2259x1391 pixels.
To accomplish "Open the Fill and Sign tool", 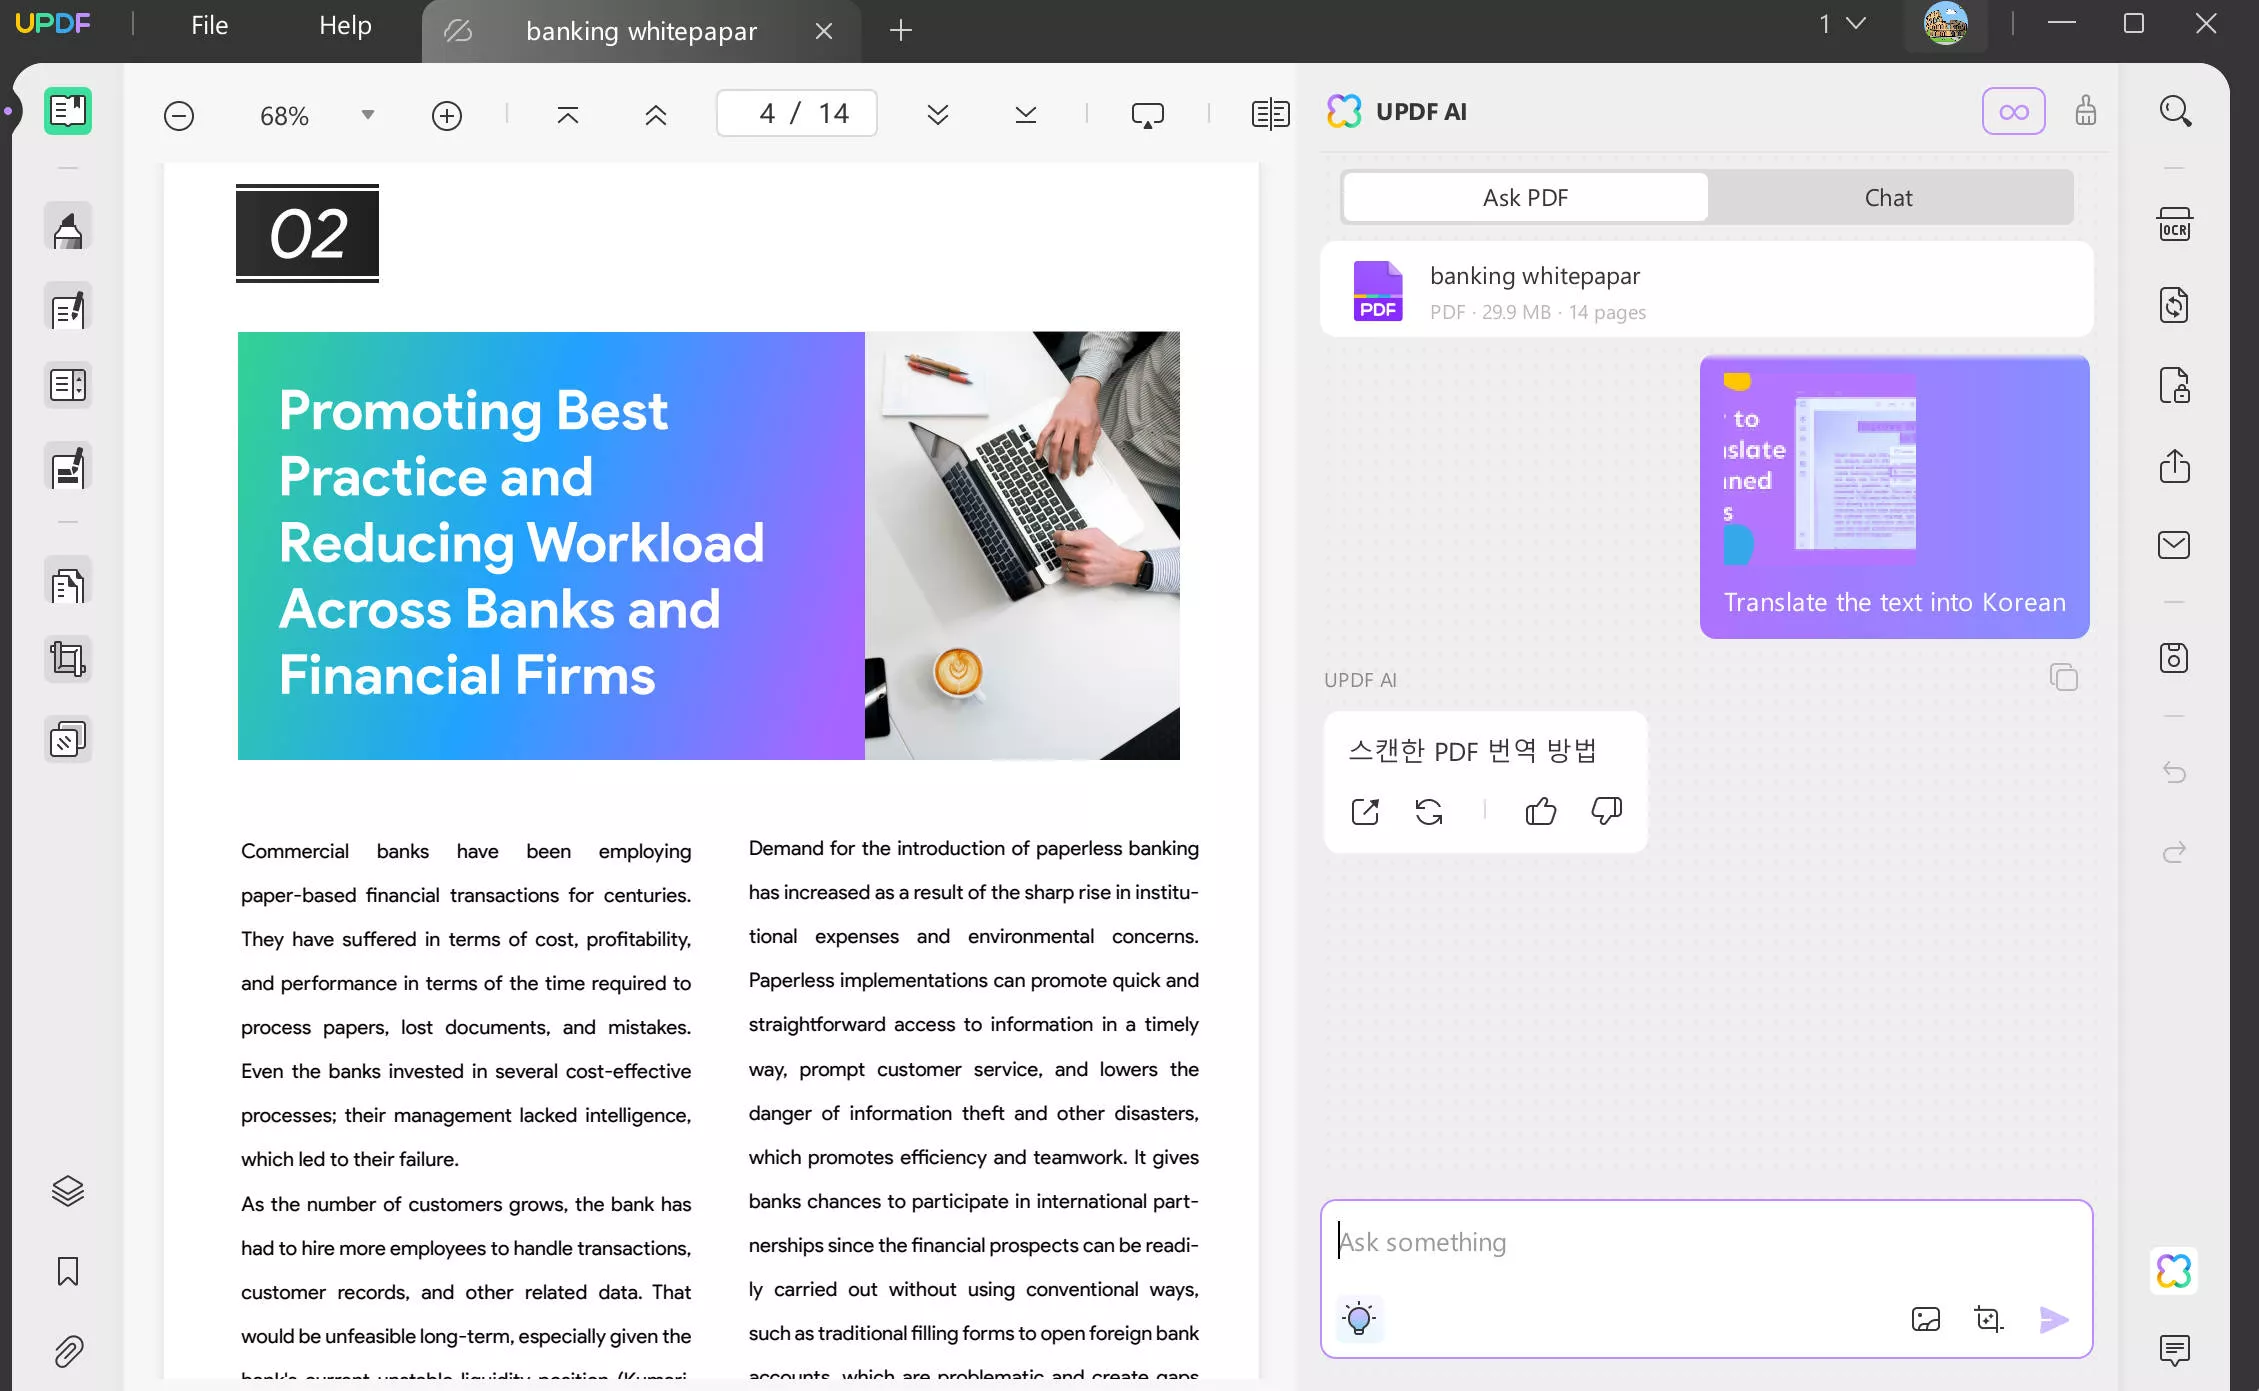I will pos(68,467).
